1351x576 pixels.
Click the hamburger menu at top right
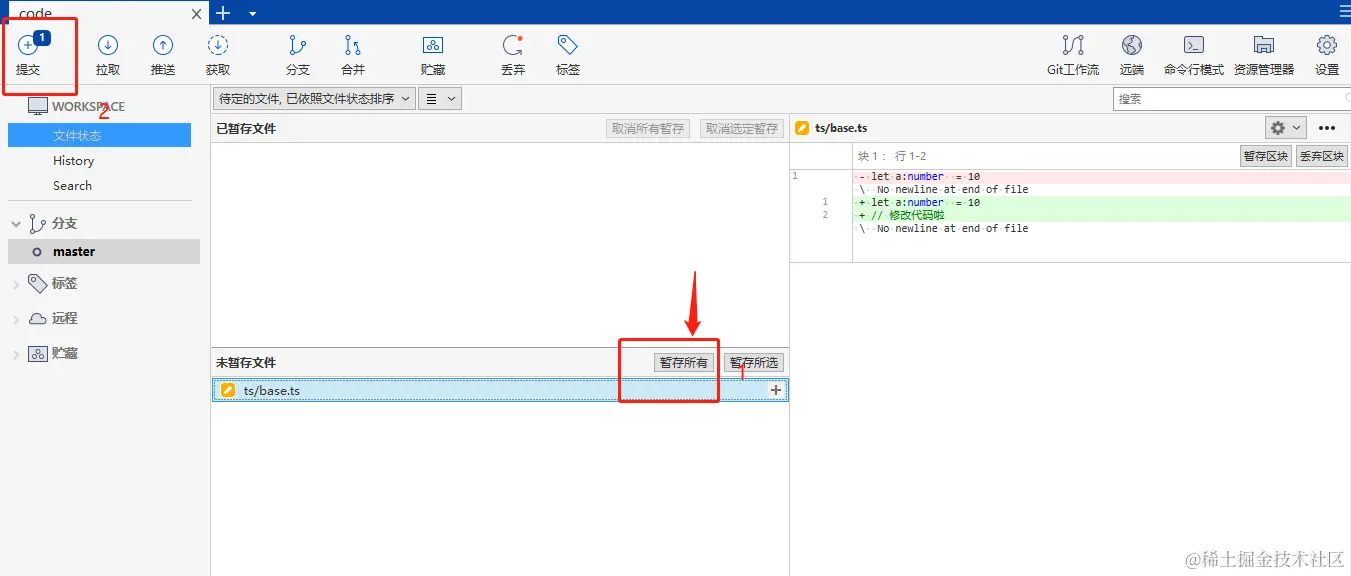point(1344,11)
